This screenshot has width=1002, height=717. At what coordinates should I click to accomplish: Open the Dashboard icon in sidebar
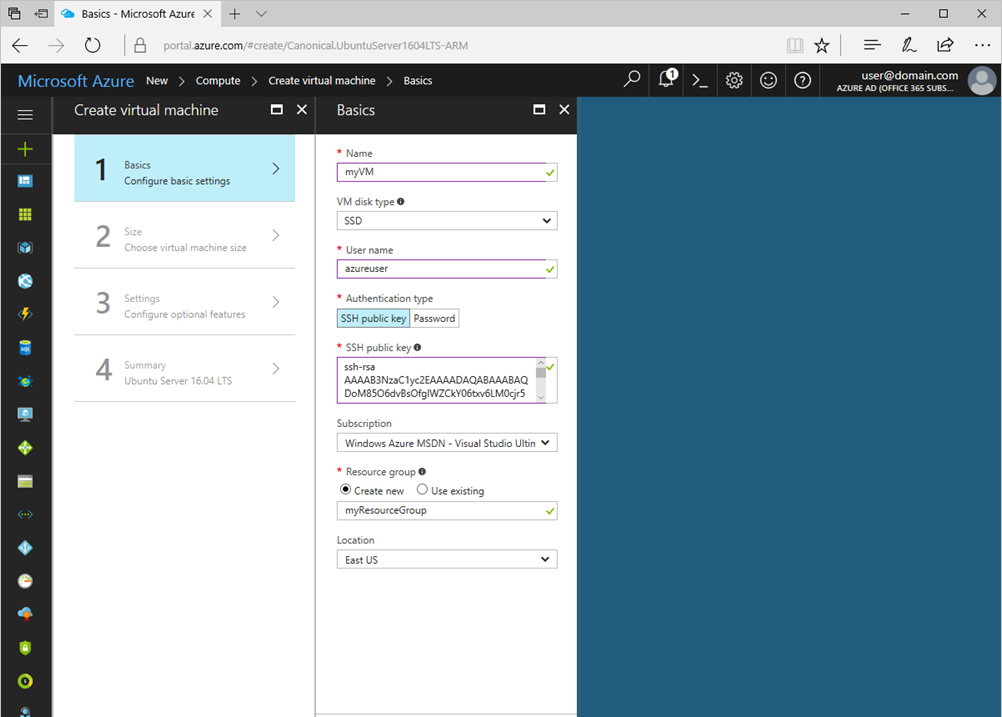tap(25, 181)
